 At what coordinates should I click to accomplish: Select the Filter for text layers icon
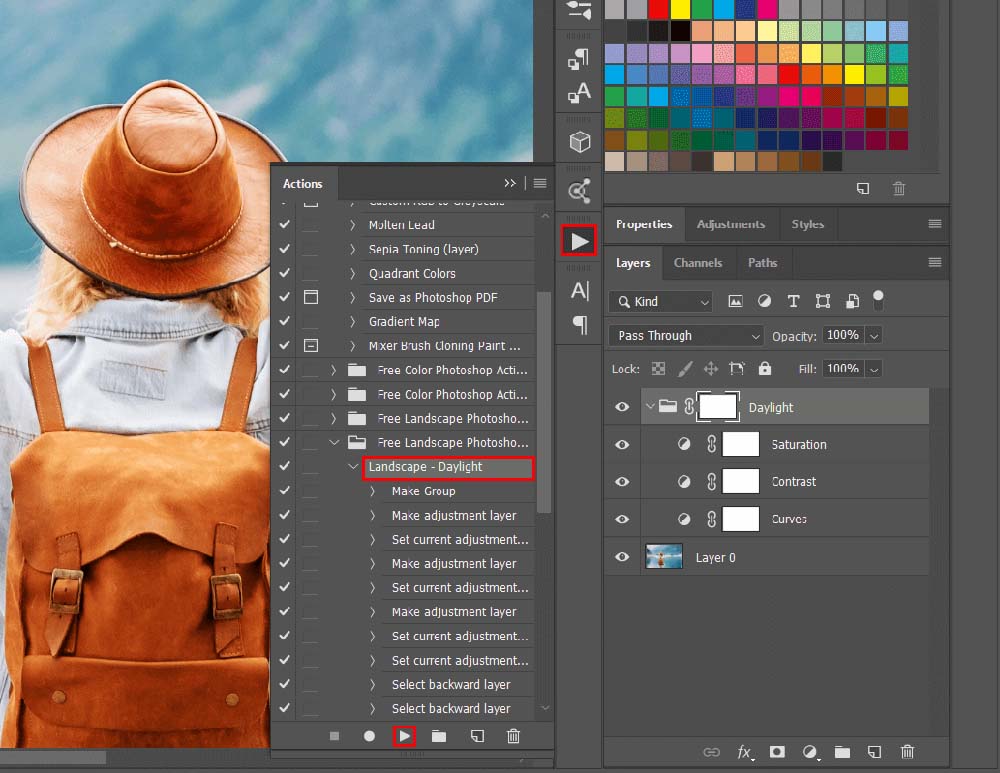pyautogui.click(x=794, y=301)
